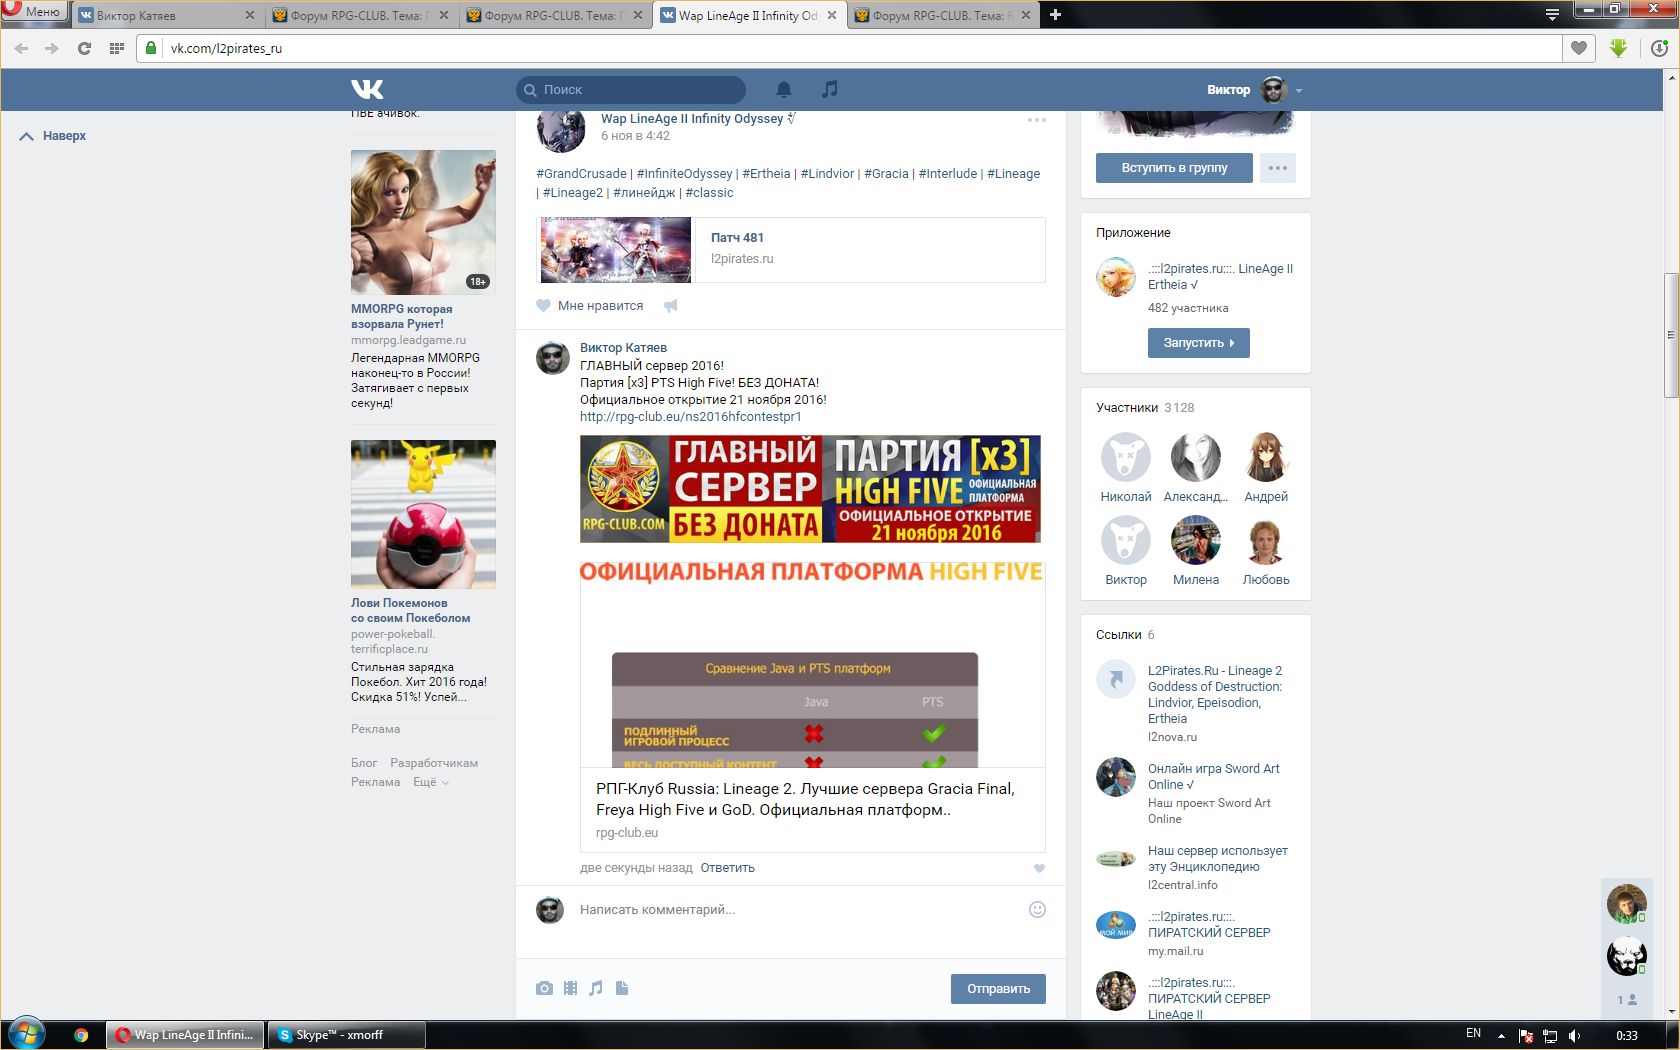Open Виктор Катяев commenter name link
The image size is (1680, 1050).
click(x=623, y=348)
